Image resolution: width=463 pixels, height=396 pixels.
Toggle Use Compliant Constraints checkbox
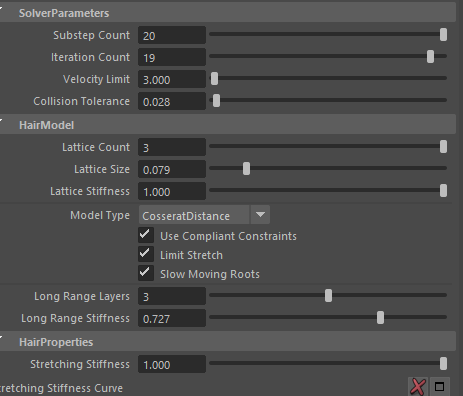[146, 235]
